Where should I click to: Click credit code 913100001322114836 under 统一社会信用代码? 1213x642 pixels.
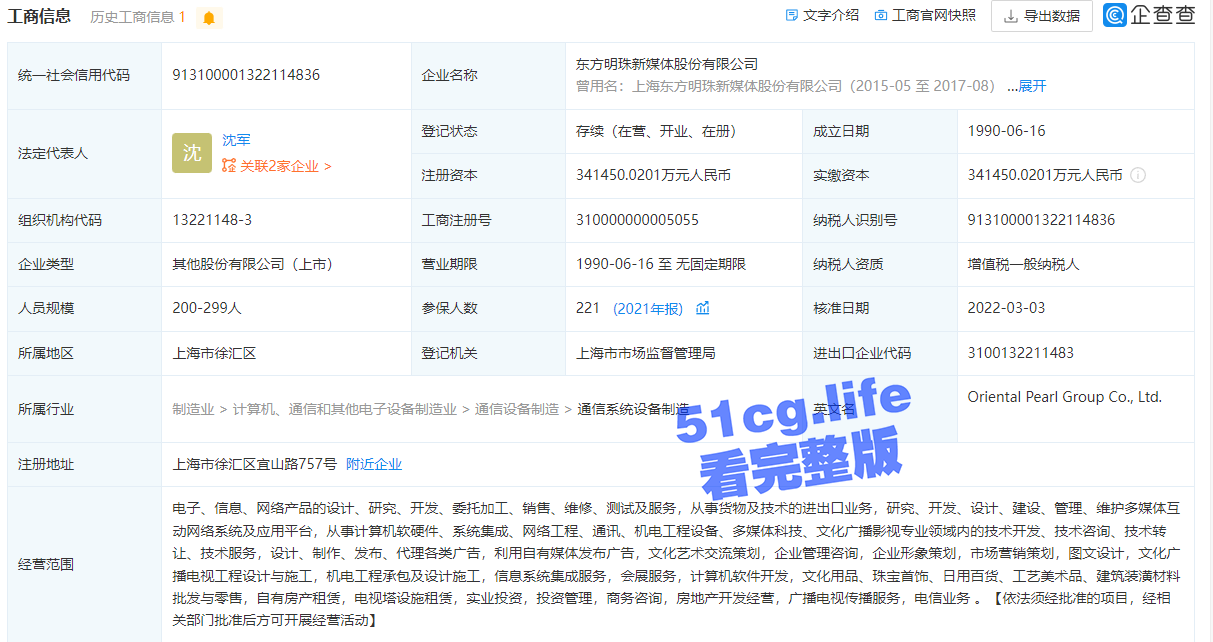(246, 75)
